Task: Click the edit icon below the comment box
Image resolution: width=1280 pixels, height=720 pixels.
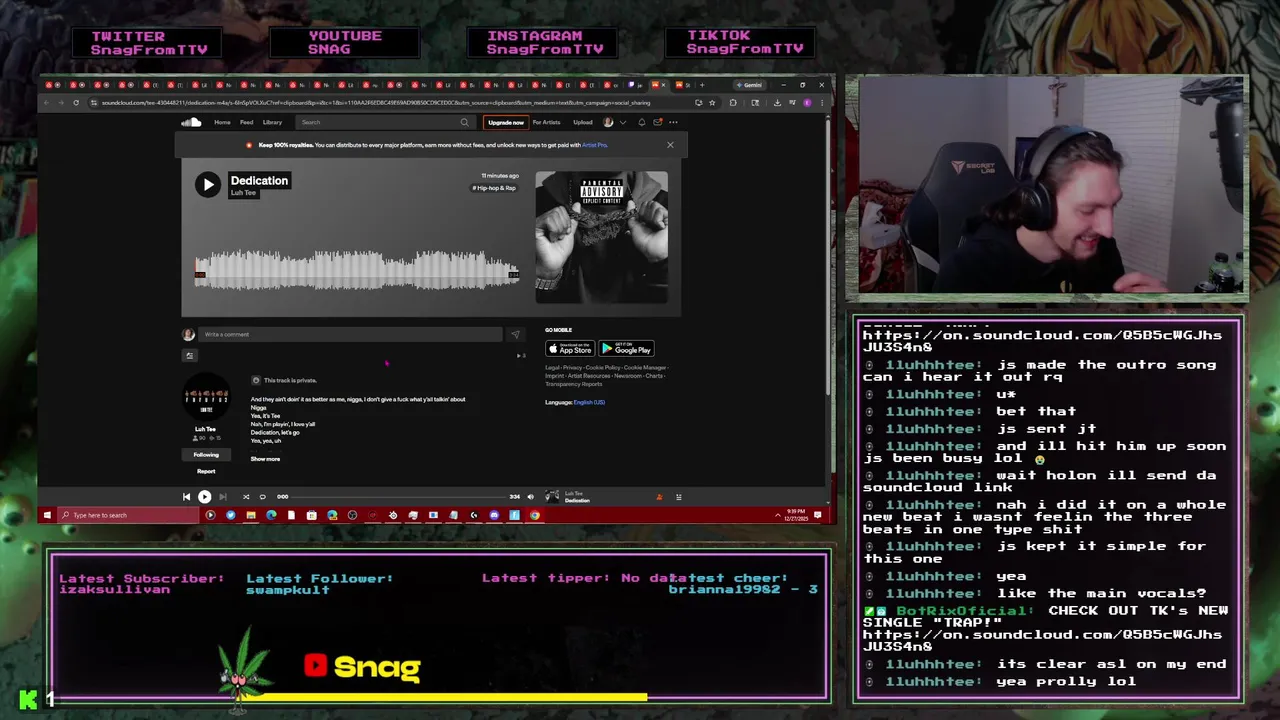Action: point(189,355)
